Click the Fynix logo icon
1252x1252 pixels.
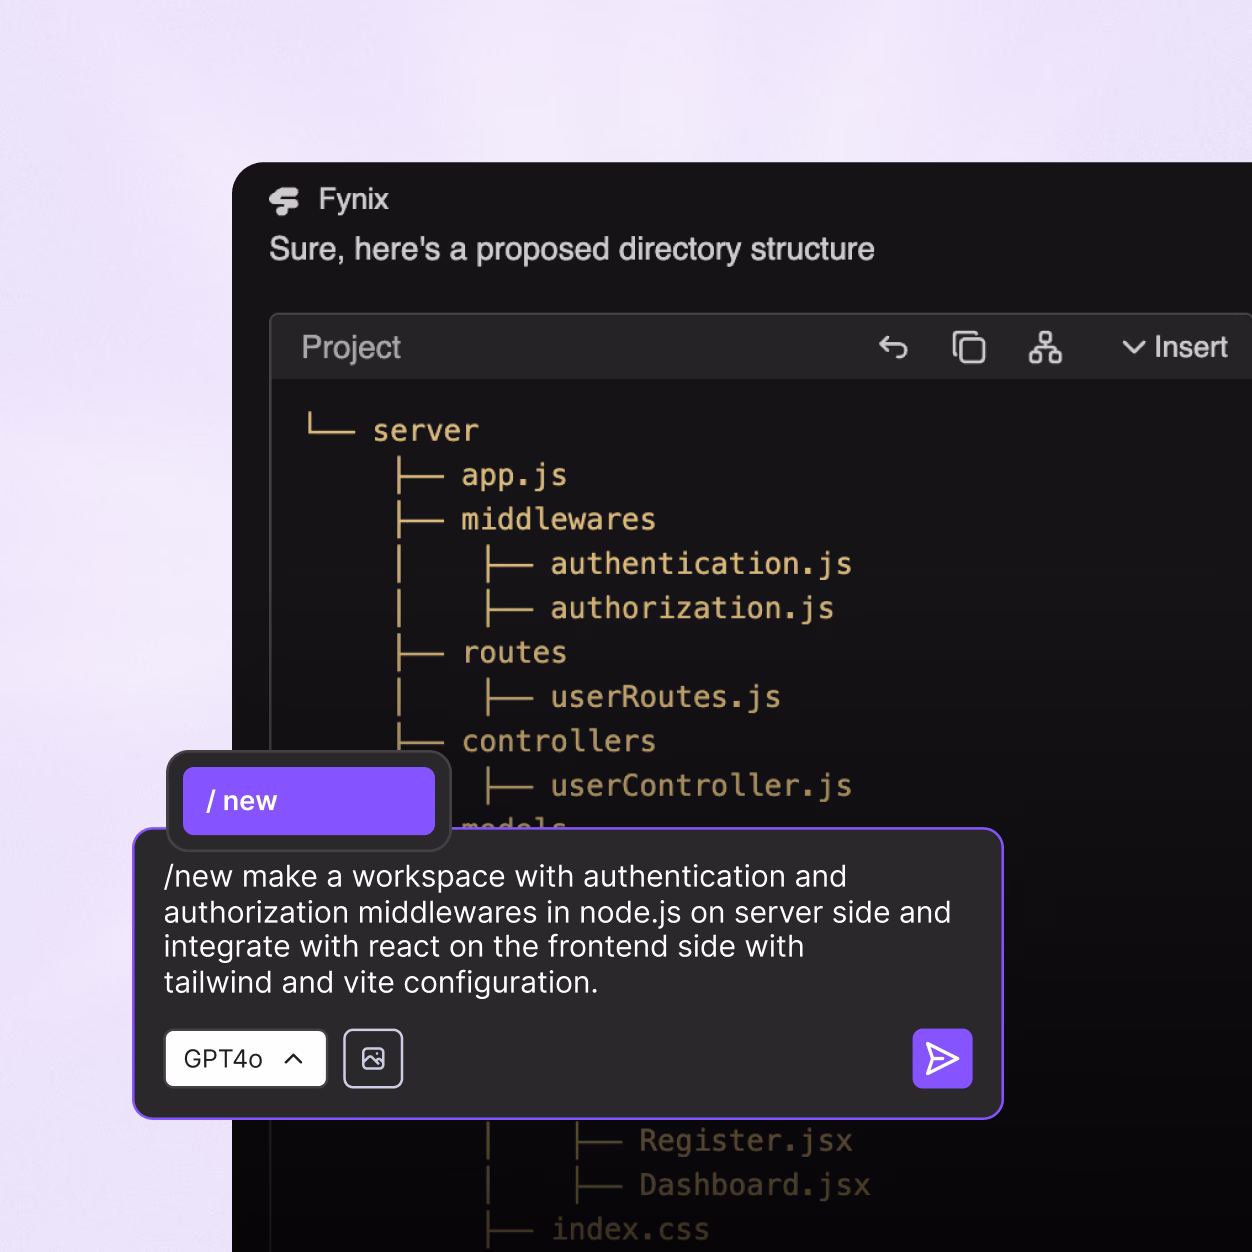click(x=285, y=201)
